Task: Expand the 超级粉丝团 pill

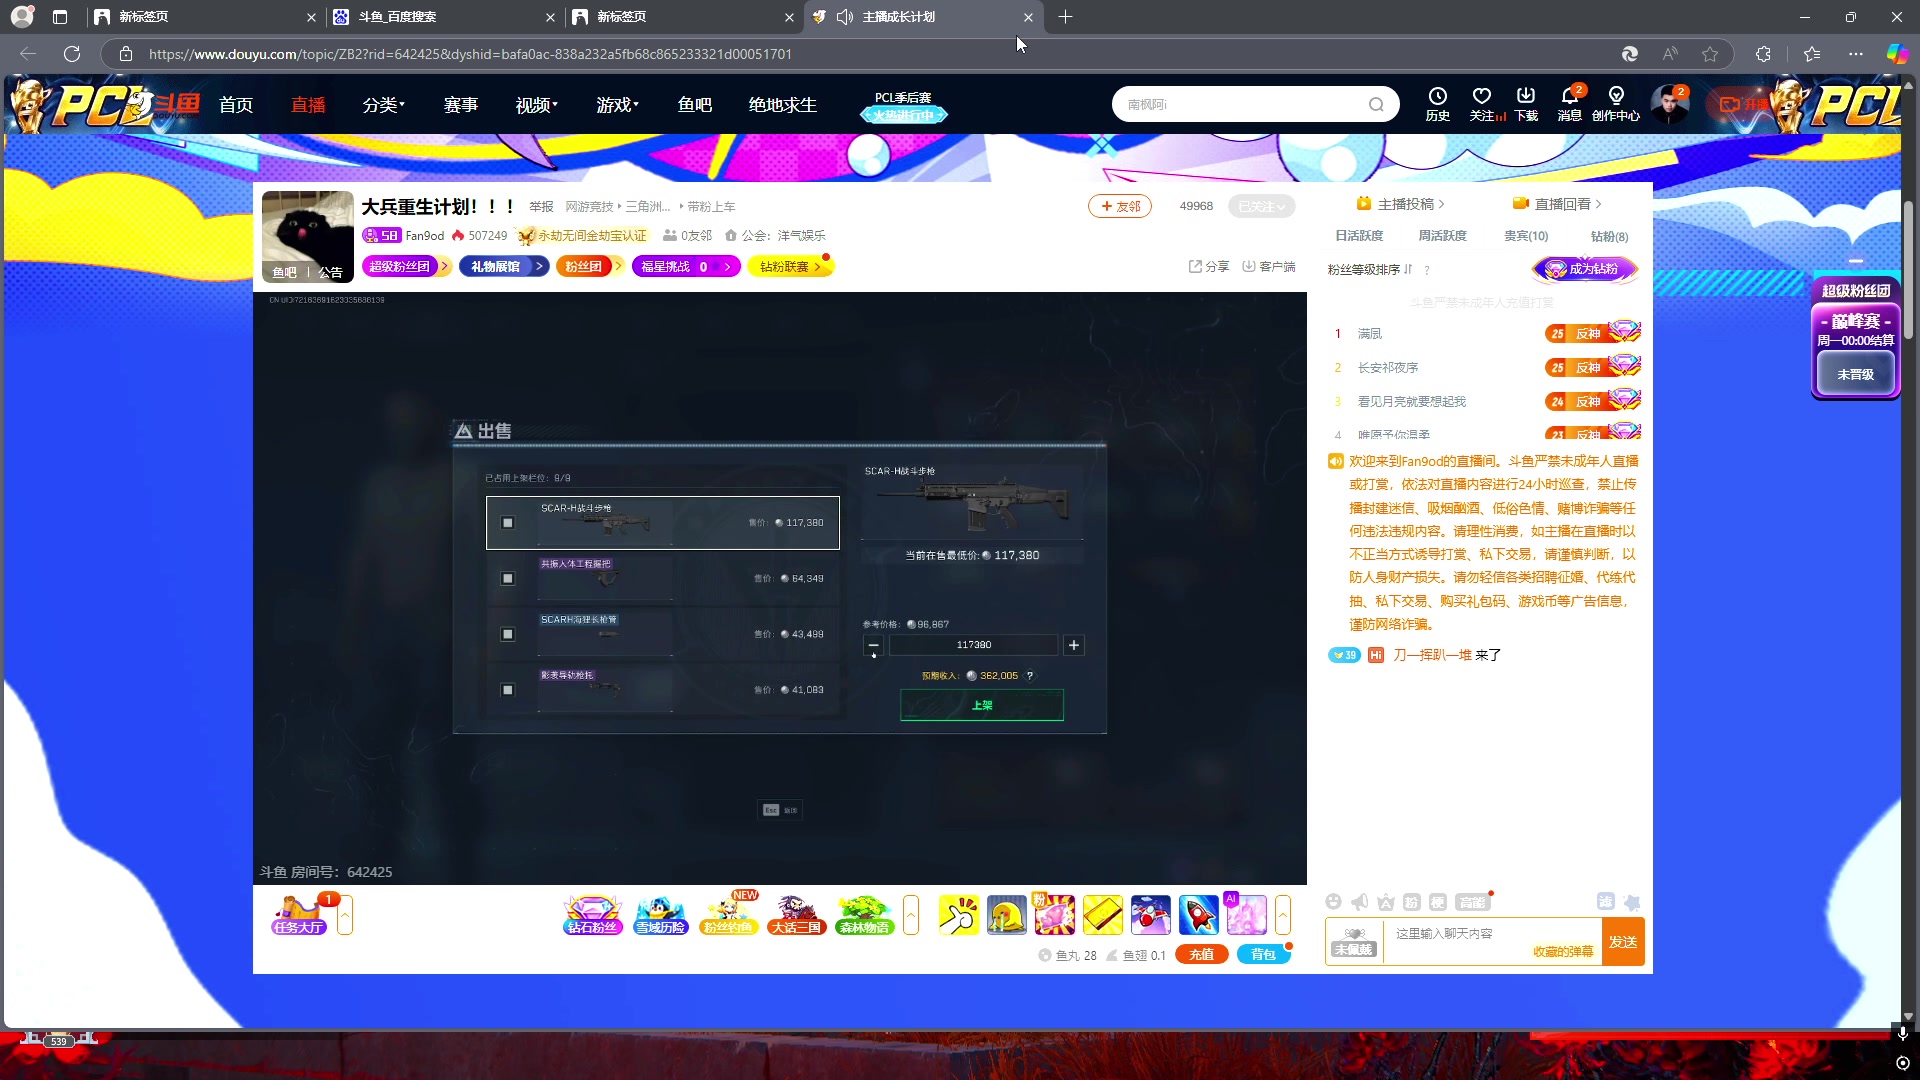Action: (x=406, y=266)
